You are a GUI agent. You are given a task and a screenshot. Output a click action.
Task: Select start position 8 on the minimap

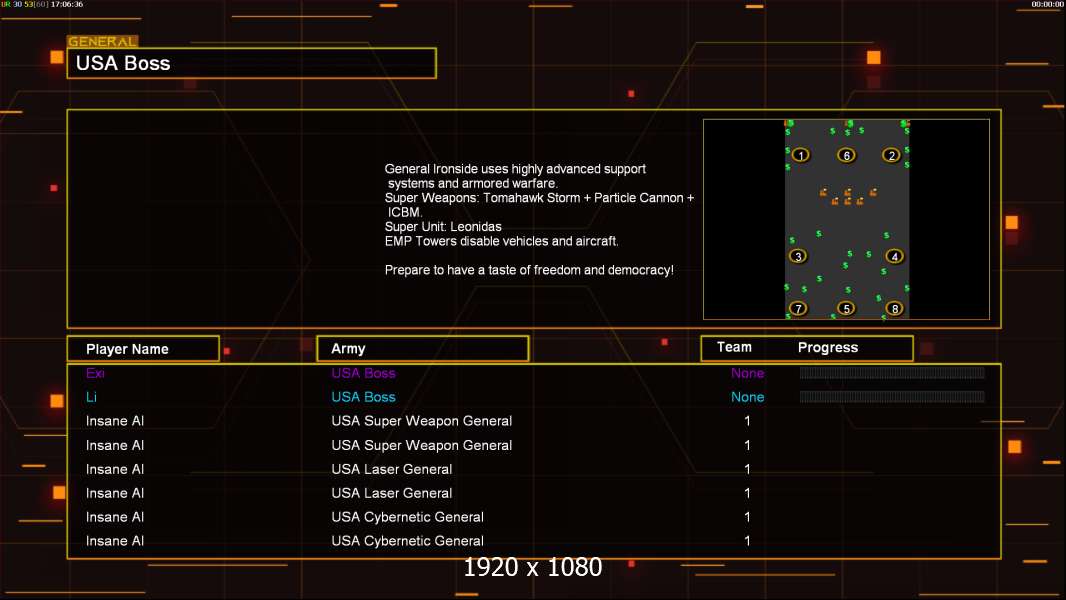click(895, 308)
